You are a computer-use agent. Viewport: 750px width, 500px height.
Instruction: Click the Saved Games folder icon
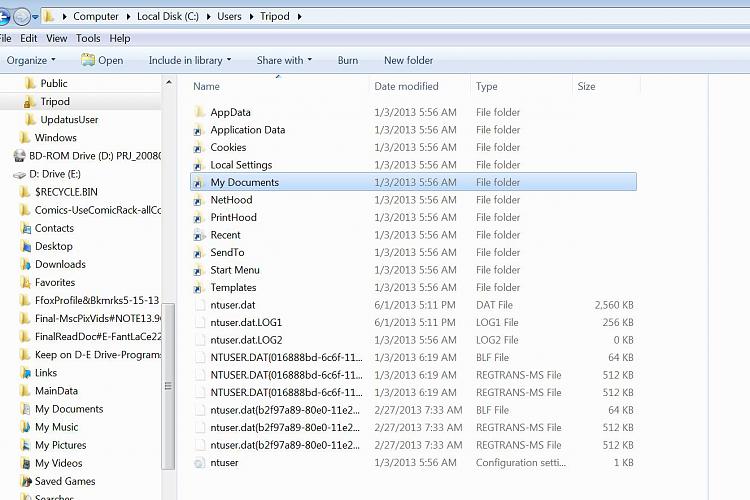point(26,481)
